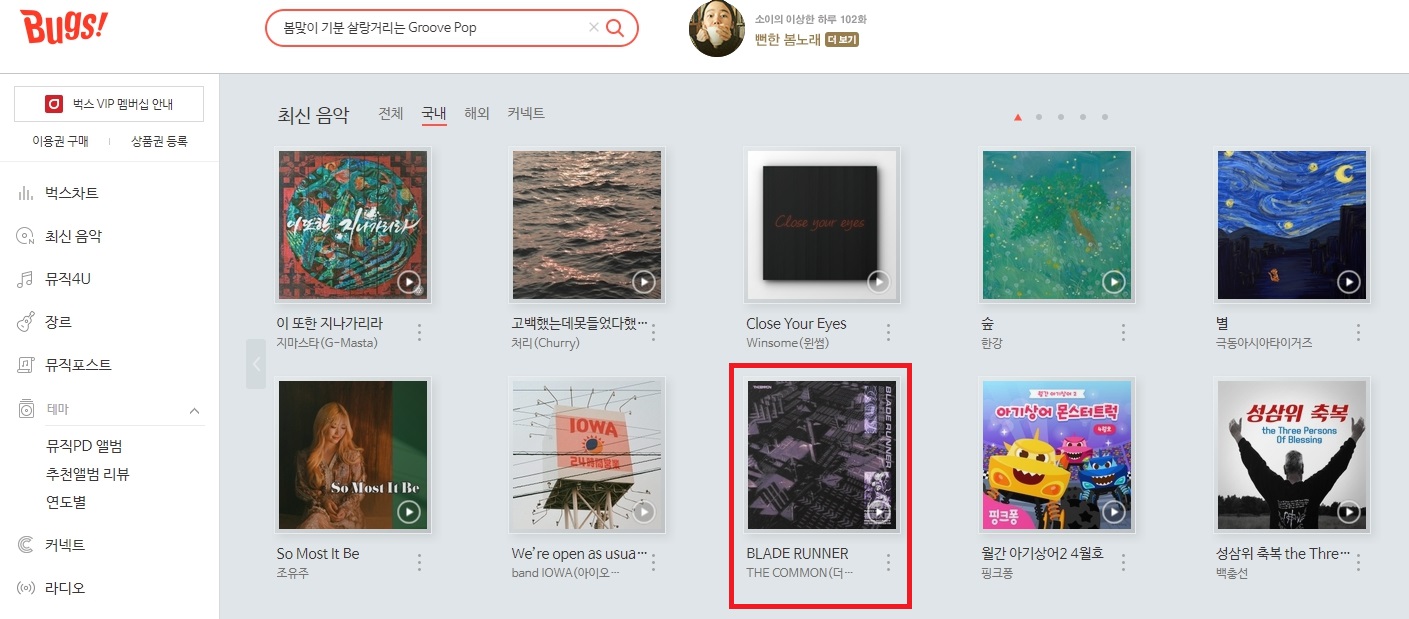
Task: Click the 벅스 VIP 멤버십 안내 button
Action: click(x=109, y=104)
